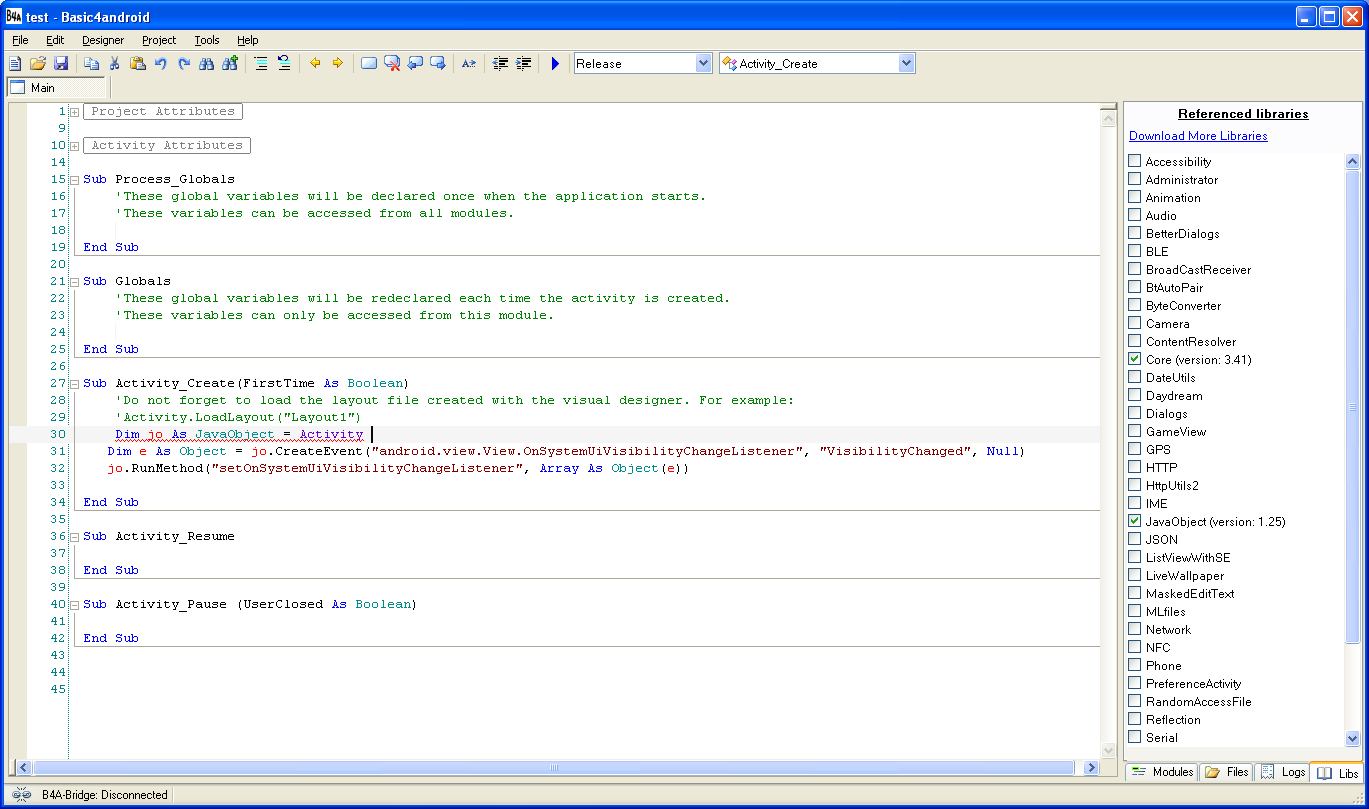Open Find using the plain binoculars icon
The width and height of the screenshot is (1369, 809).
(x=207, y=63)
